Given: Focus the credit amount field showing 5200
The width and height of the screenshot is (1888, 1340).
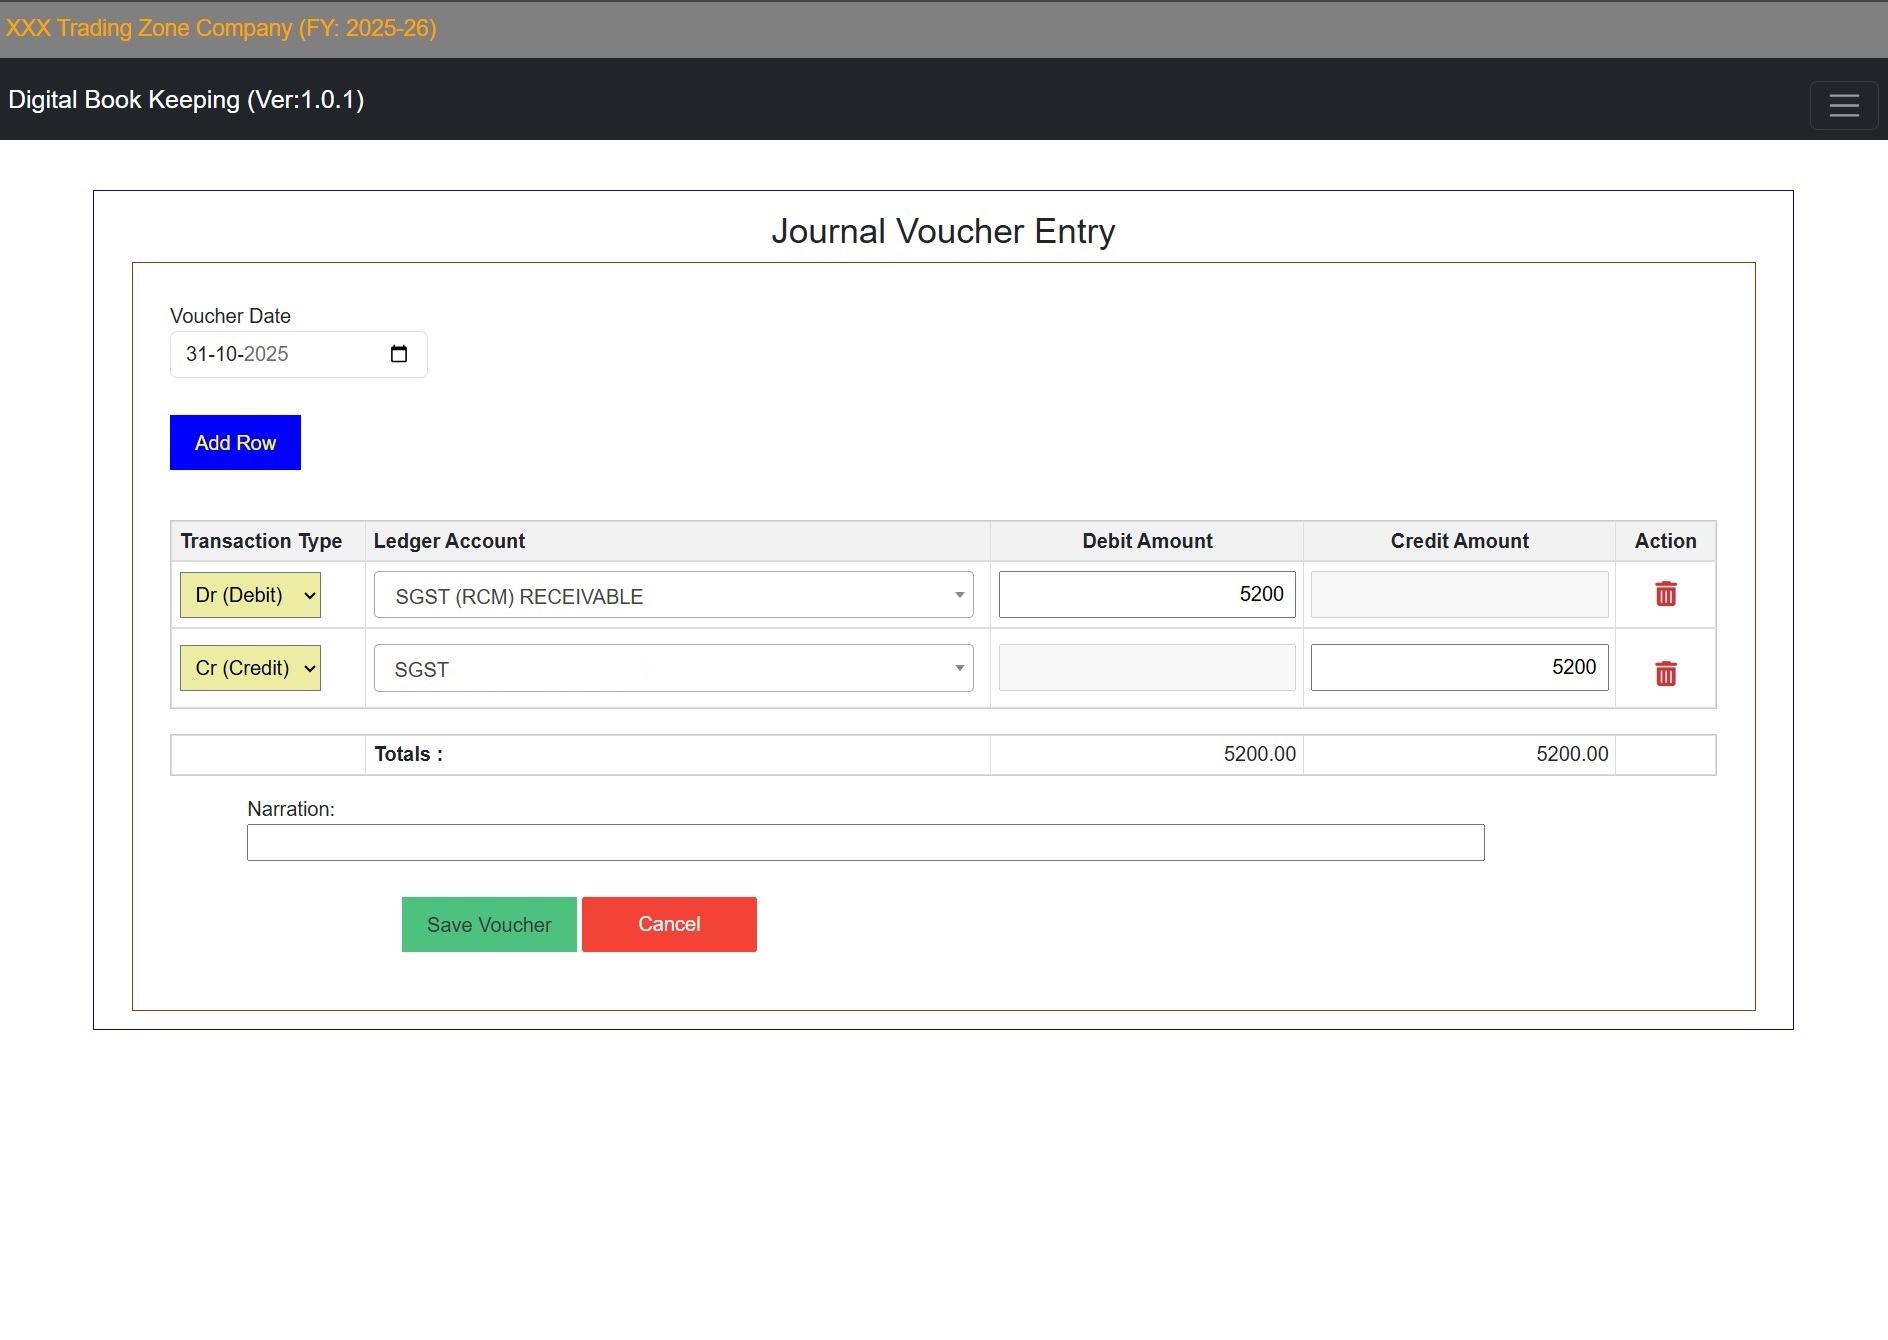Looking at the screenshot, I should coord(1458,668).
